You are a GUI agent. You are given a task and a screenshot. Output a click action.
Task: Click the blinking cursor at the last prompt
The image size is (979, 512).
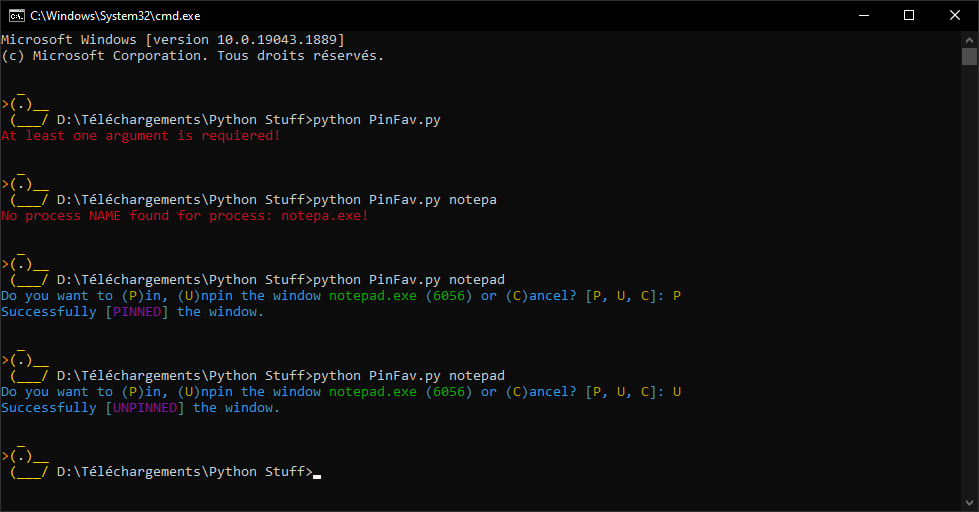pyautogui.click(x=317, y=477)
